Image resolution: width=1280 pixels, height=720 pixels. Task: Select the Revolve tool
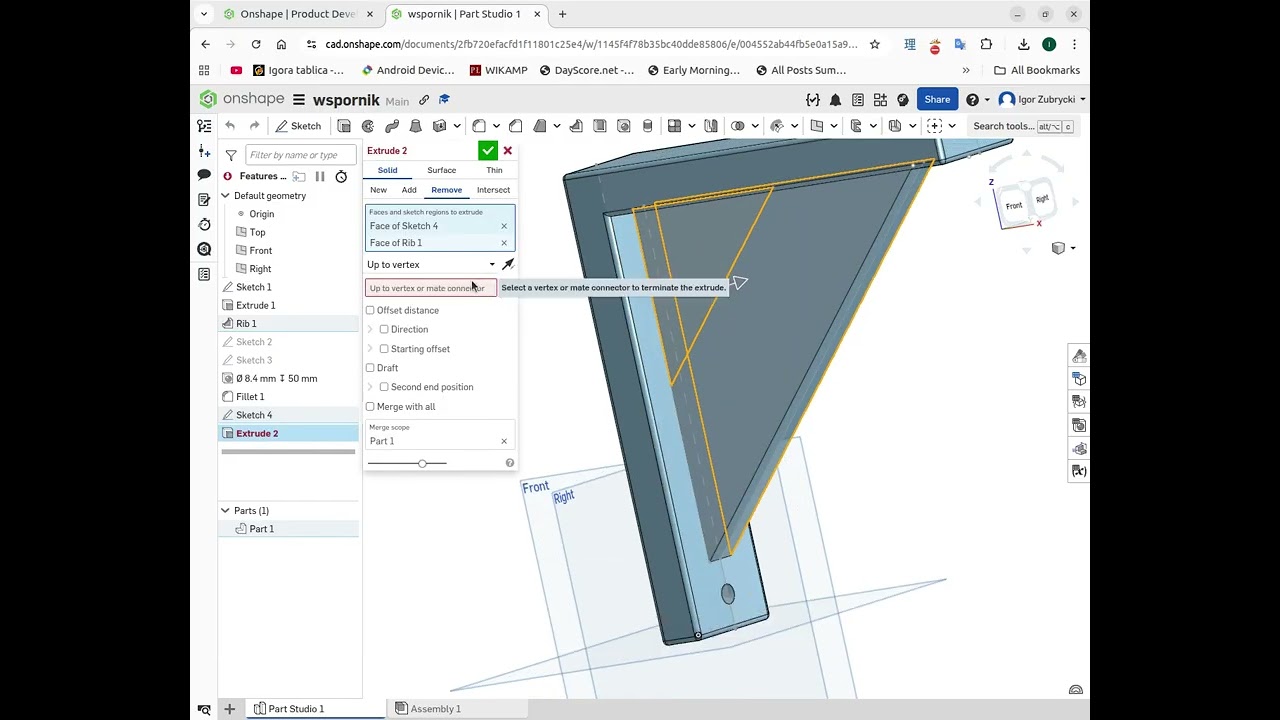click(x=368, y=126)
